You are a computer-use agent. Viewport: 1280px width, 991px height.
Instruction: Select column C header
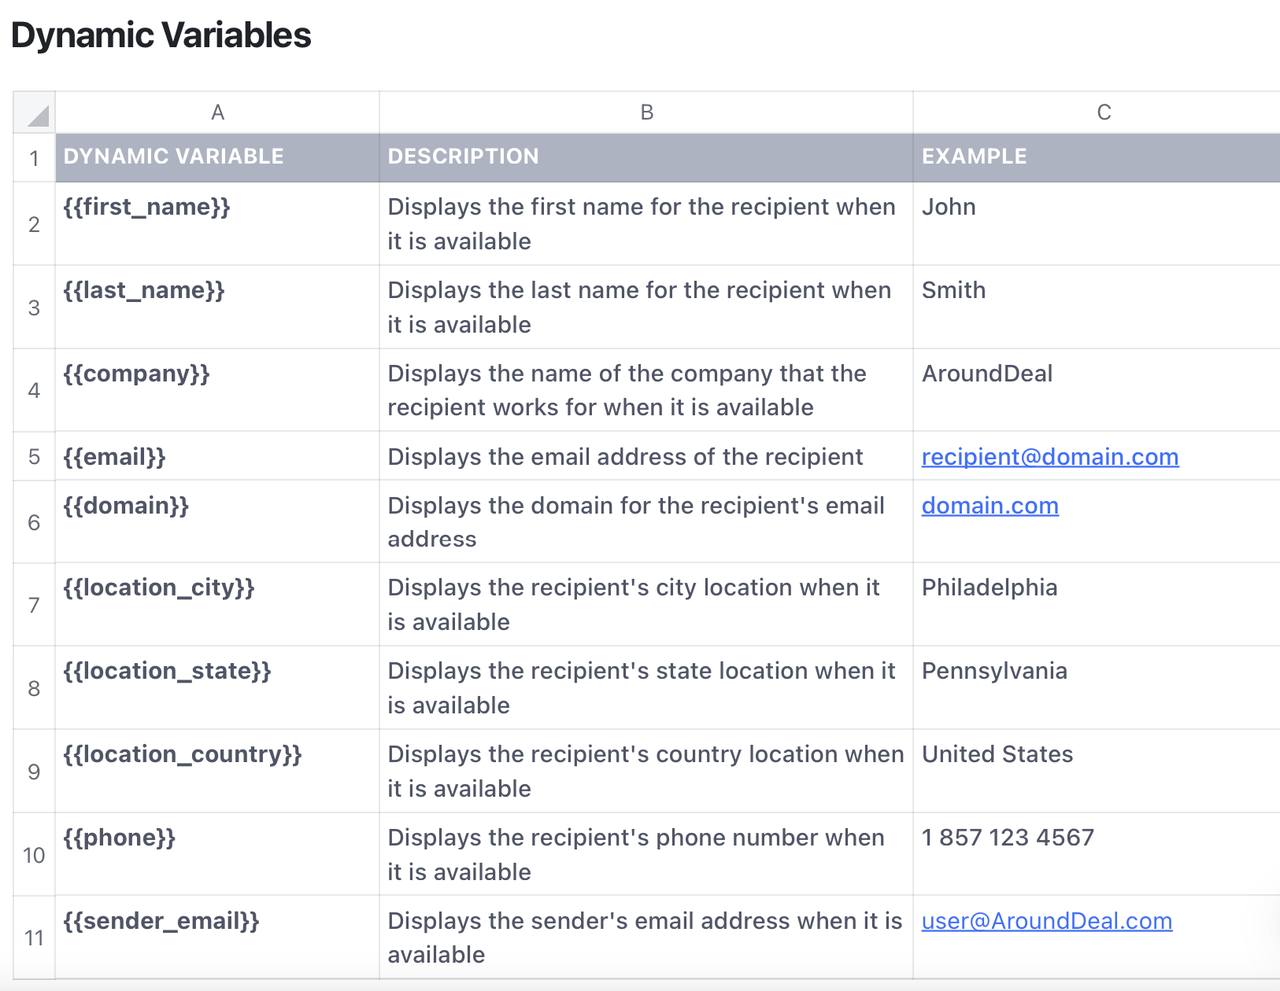[x=1103, y=113]
